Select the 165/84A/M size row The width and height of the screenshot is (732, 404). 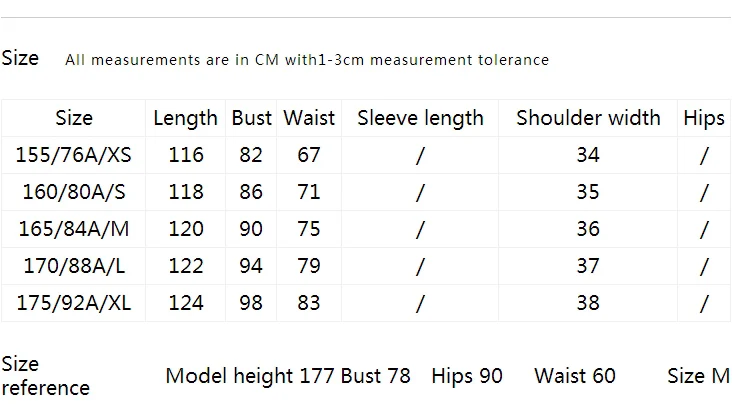[366, 229]
